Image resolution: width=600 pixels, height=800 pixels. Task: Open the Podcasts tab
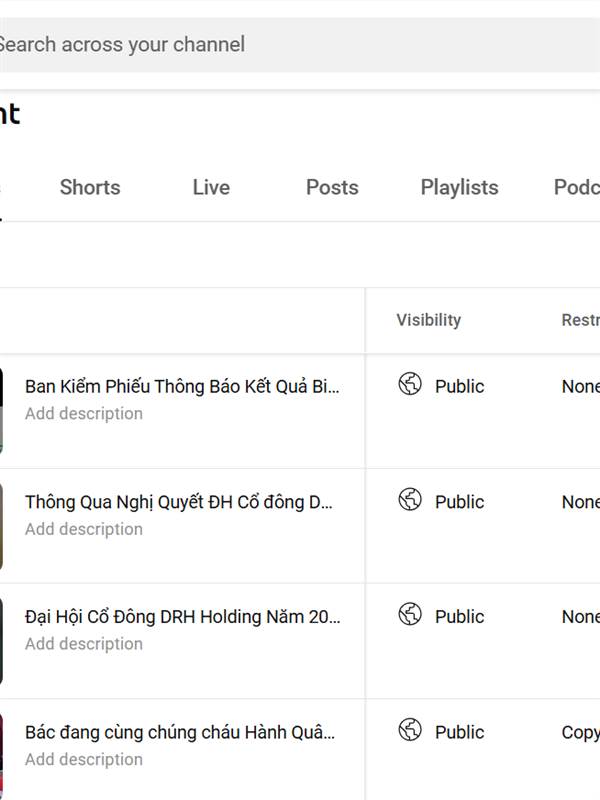pyautogui.click(x=577, y=187)
